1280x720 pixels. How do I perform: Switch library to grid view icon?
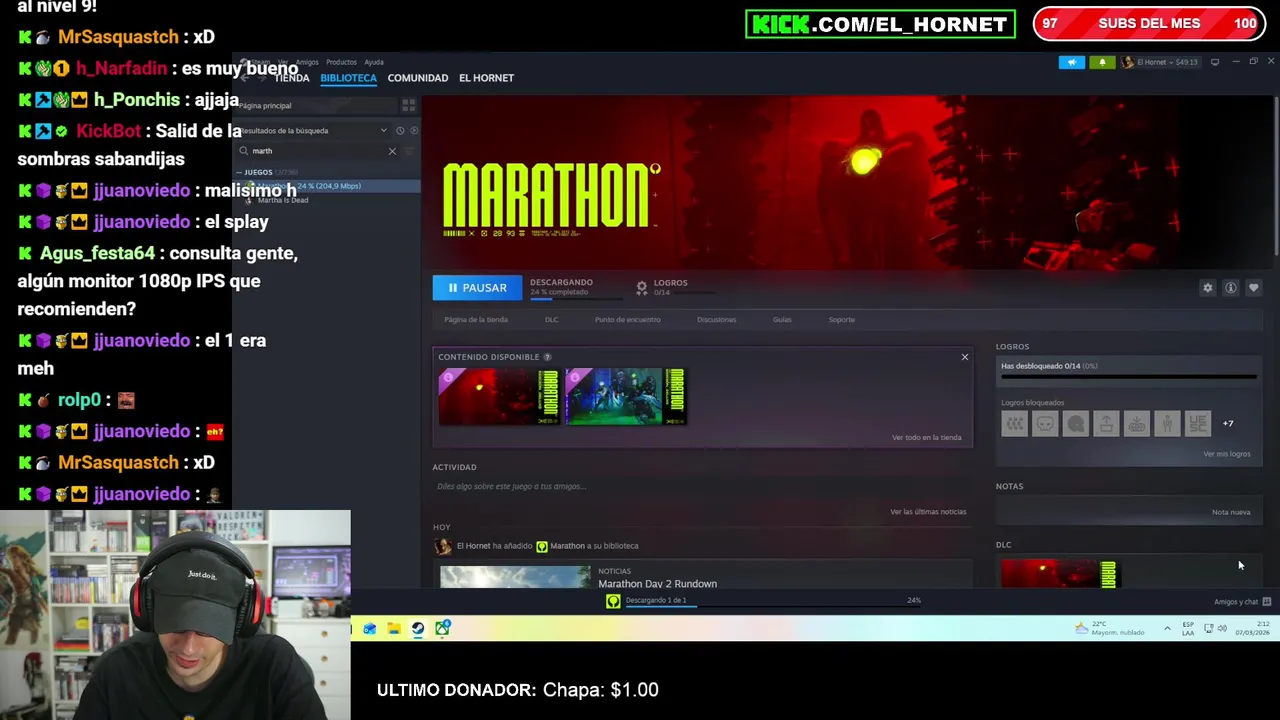tap(408, 105)
